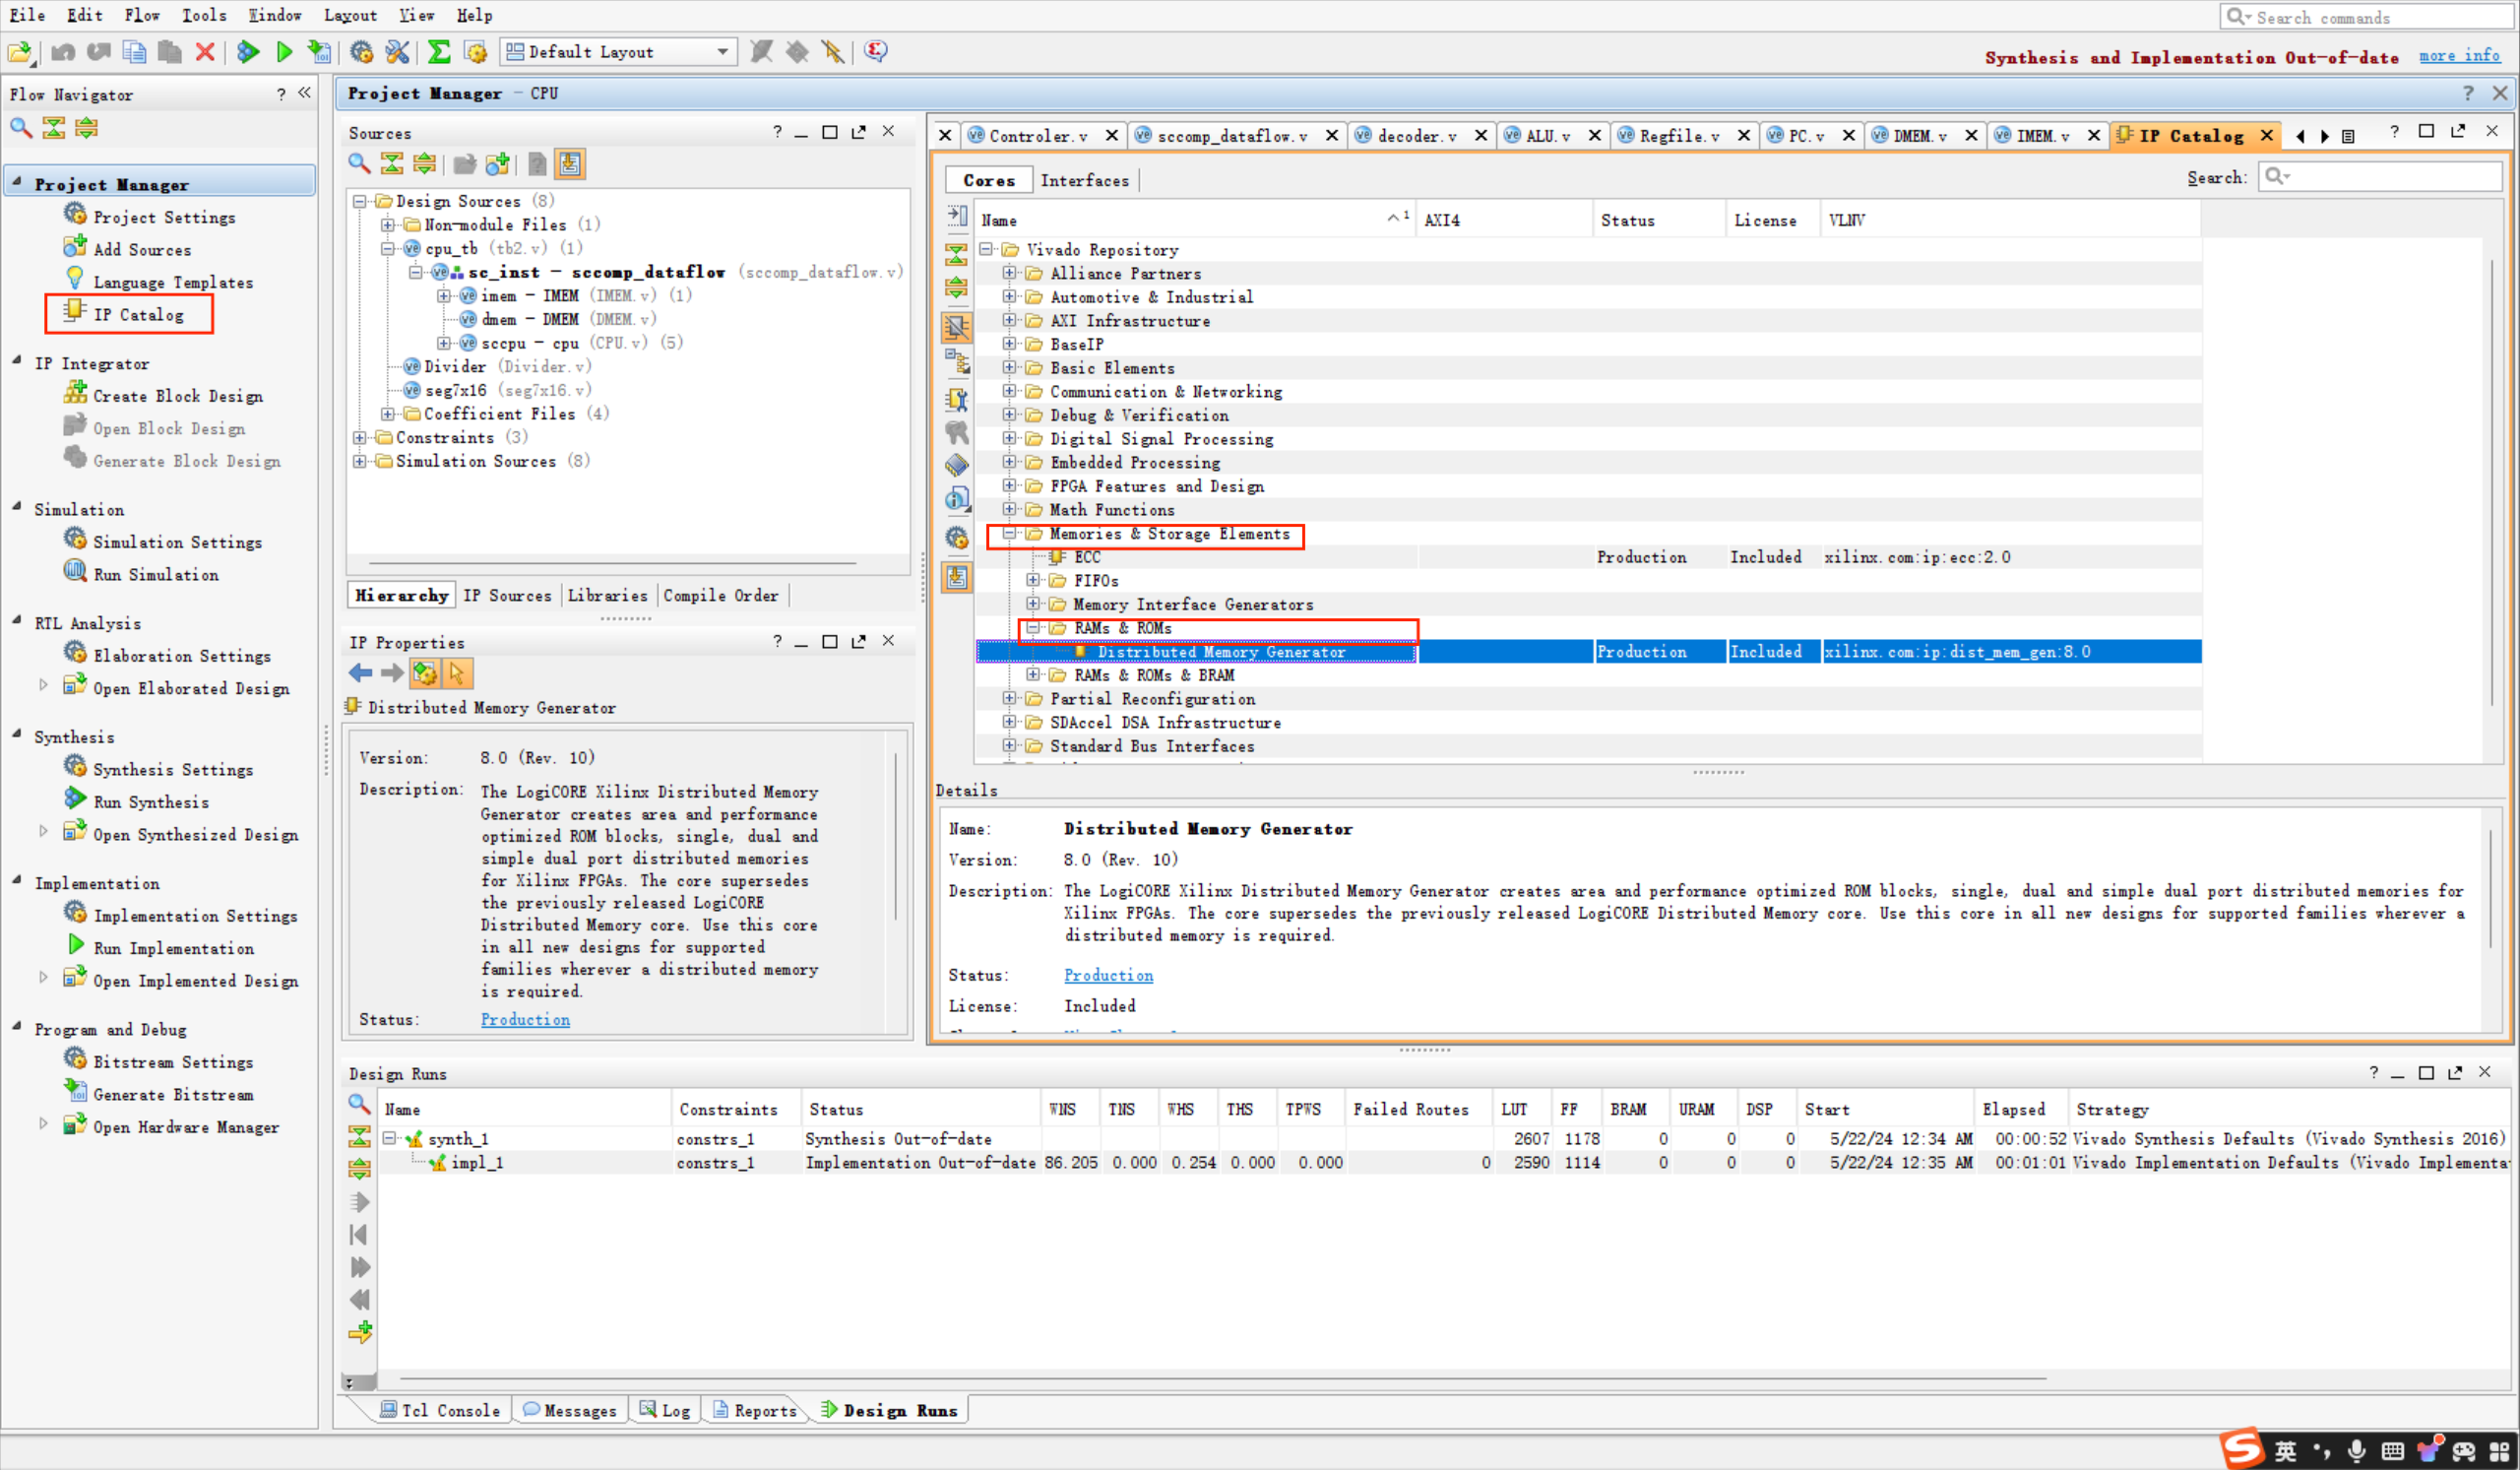The height and width of the screenshot is (1470, 2520).
Task: Click Open Hardware Manager
Action: pyautogui.click(x=173, y=1126)
